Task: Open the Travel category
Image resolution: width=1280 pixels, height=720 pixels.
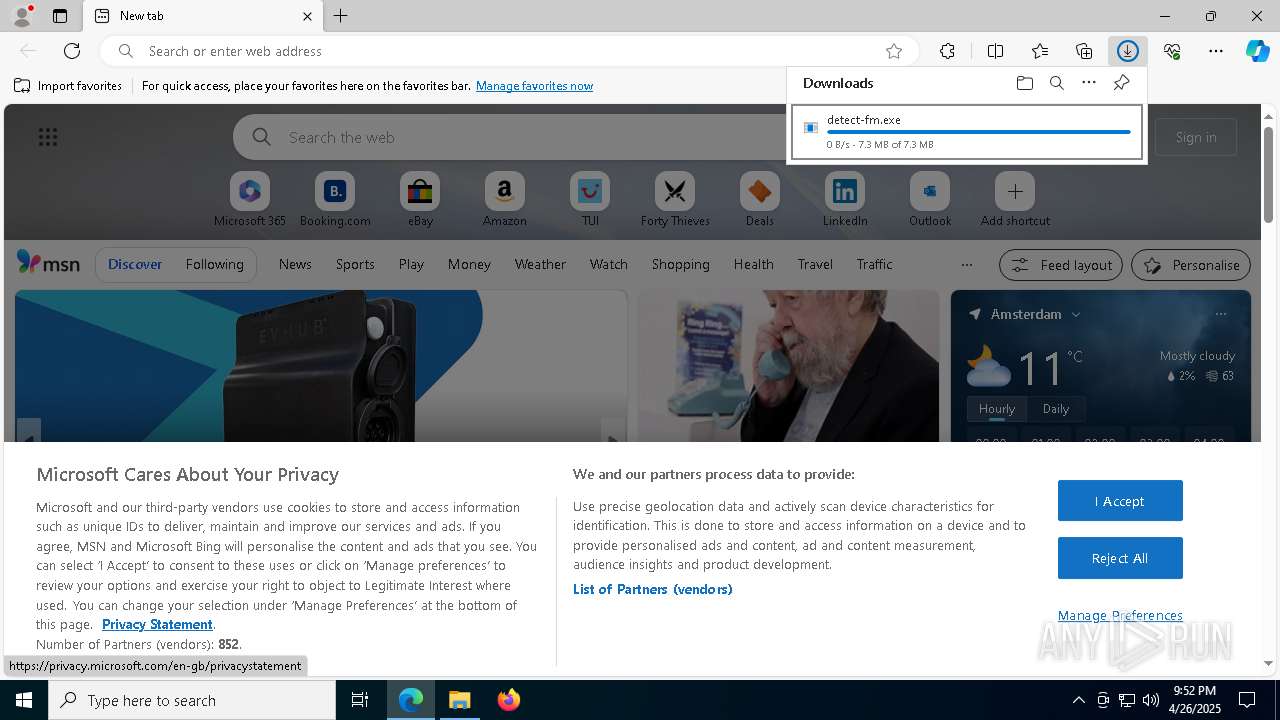Action: coord(815,264)
